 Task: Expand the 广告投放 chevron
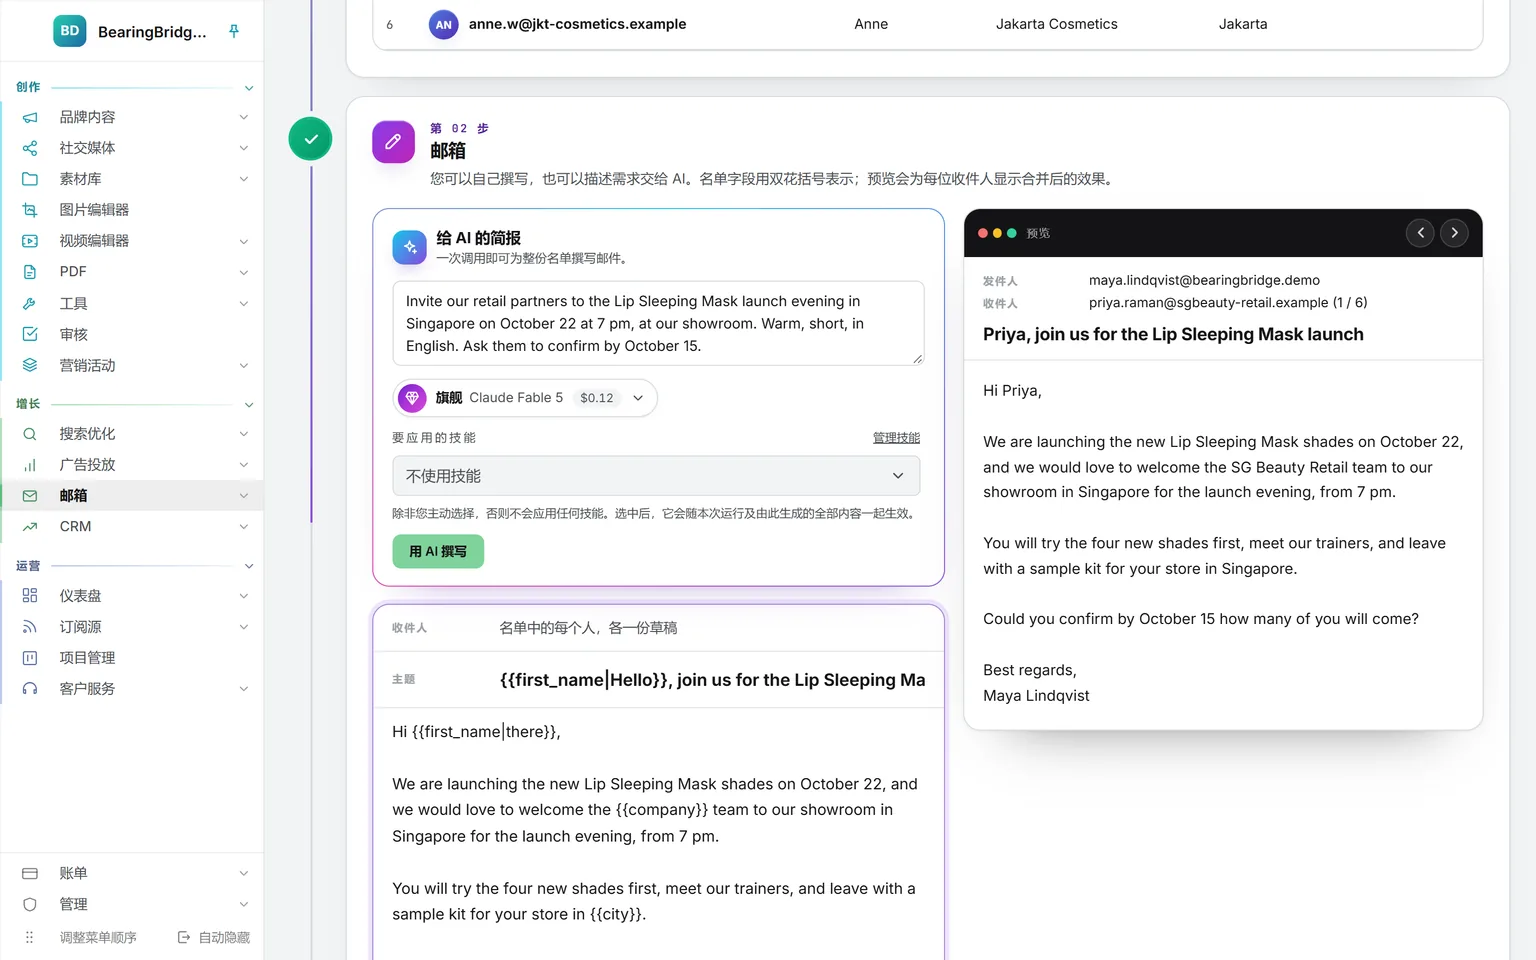244,465
